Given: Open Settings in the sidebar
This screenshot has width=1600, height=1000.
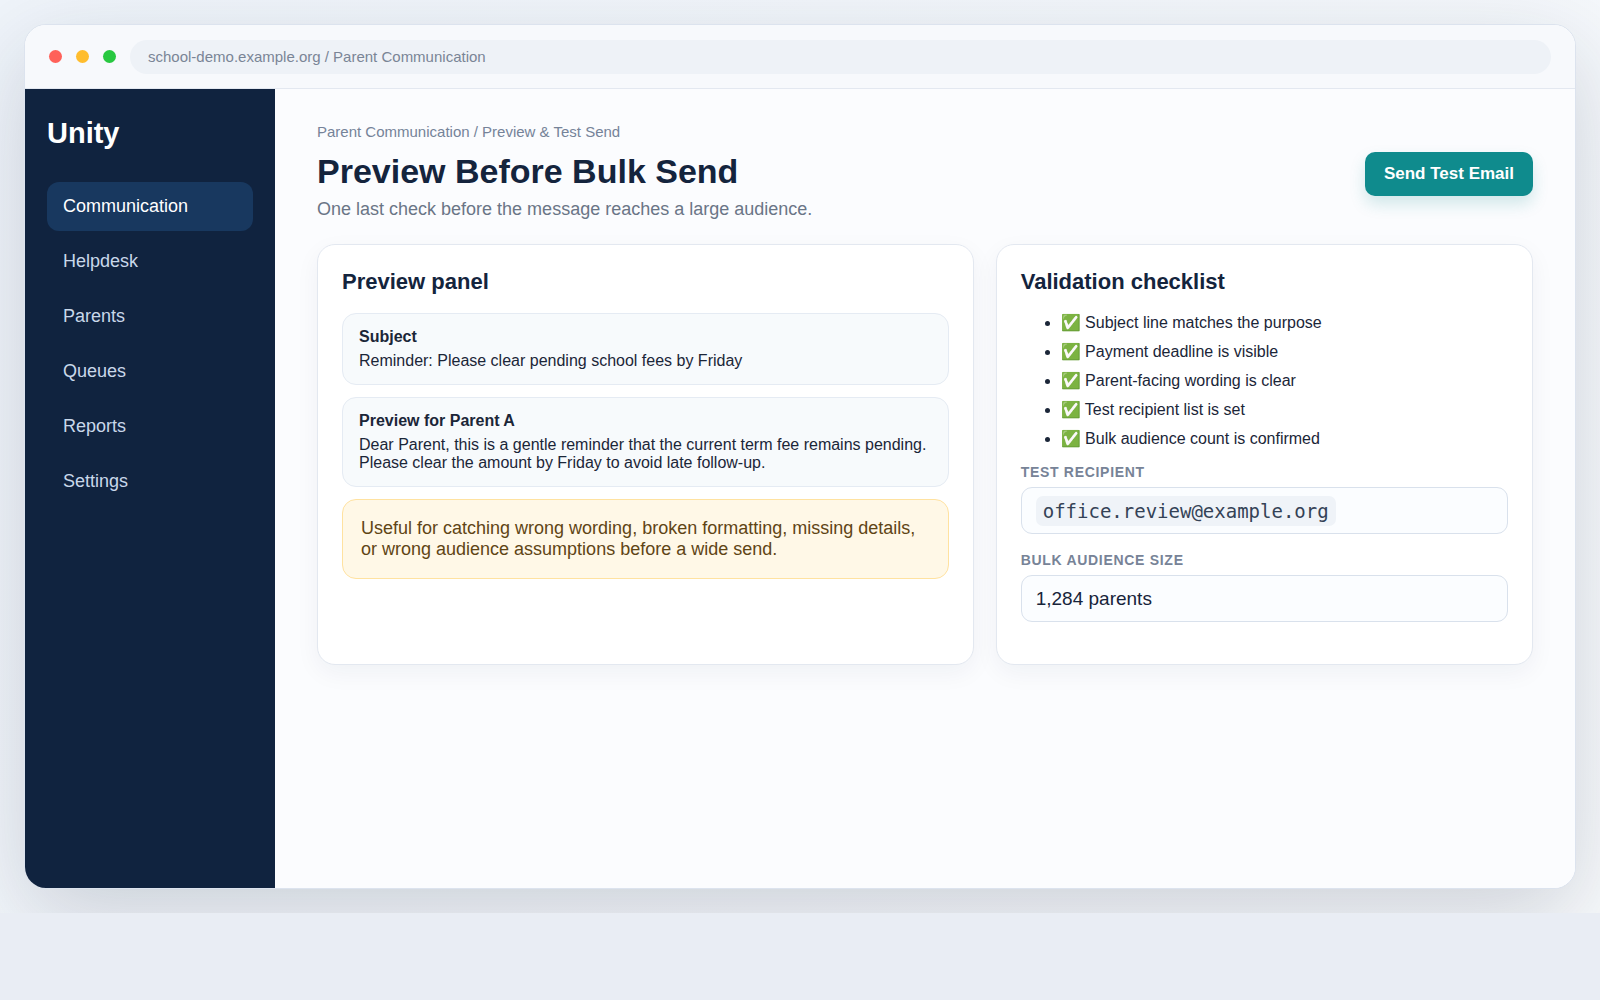Looking at the screenshot, I should point(150,481).
